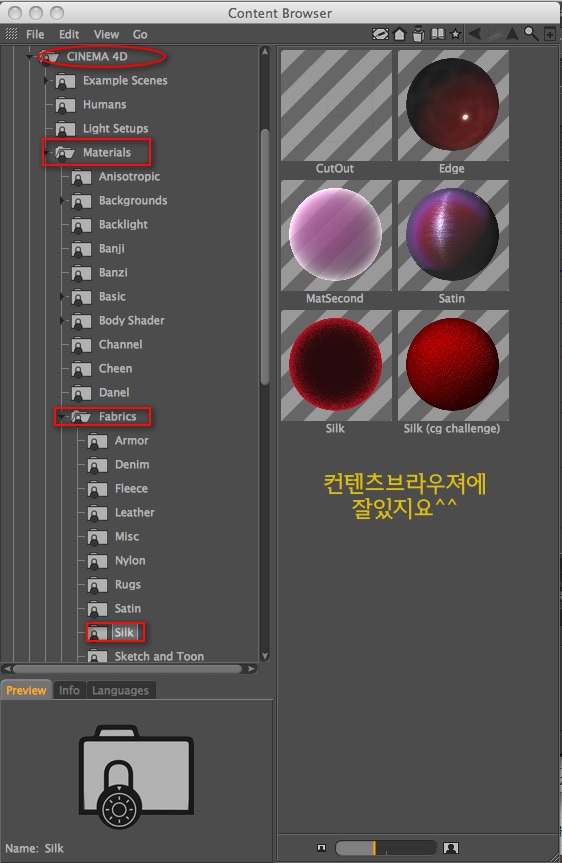Click the Anisotropic folder icon

(x=81, y=177)
